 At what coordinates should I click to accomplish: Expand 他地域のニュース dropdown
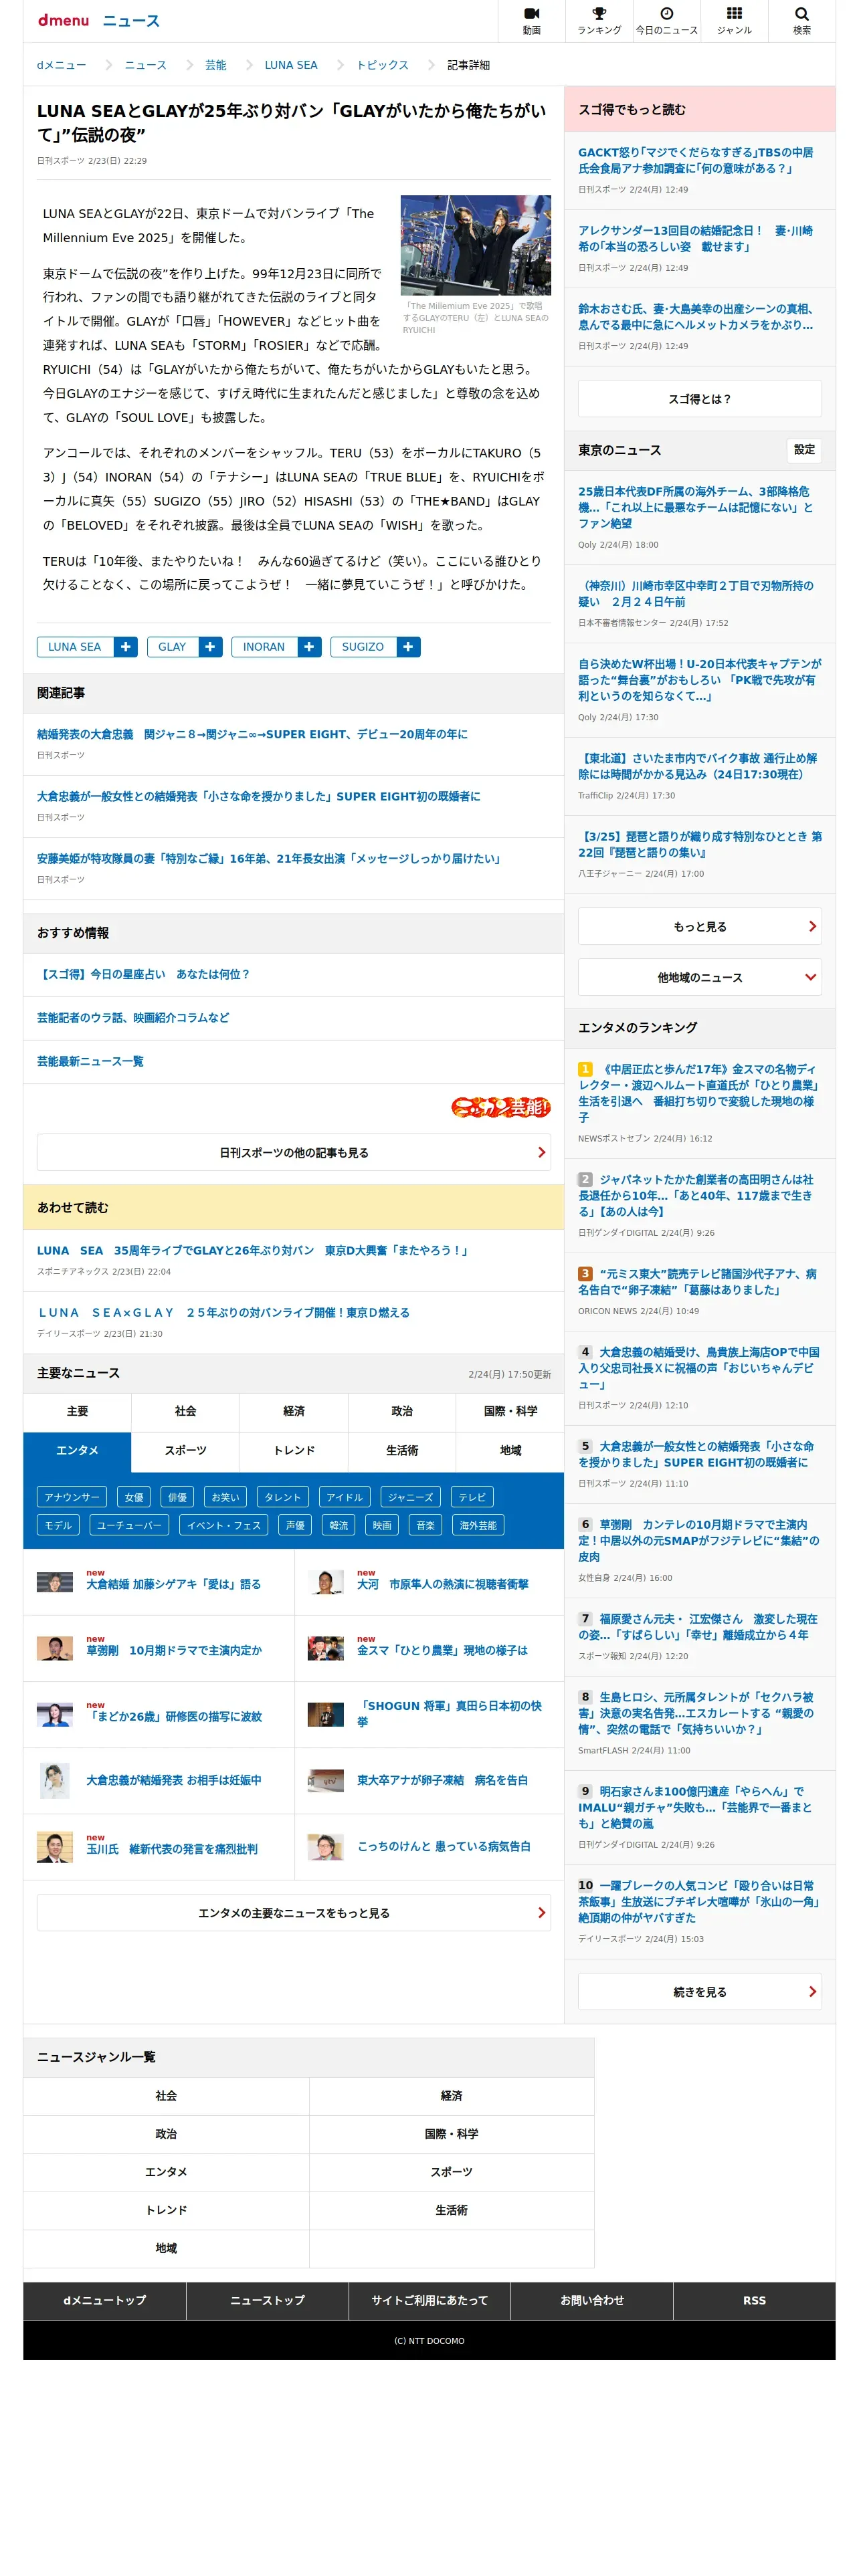tap(700, 977)
